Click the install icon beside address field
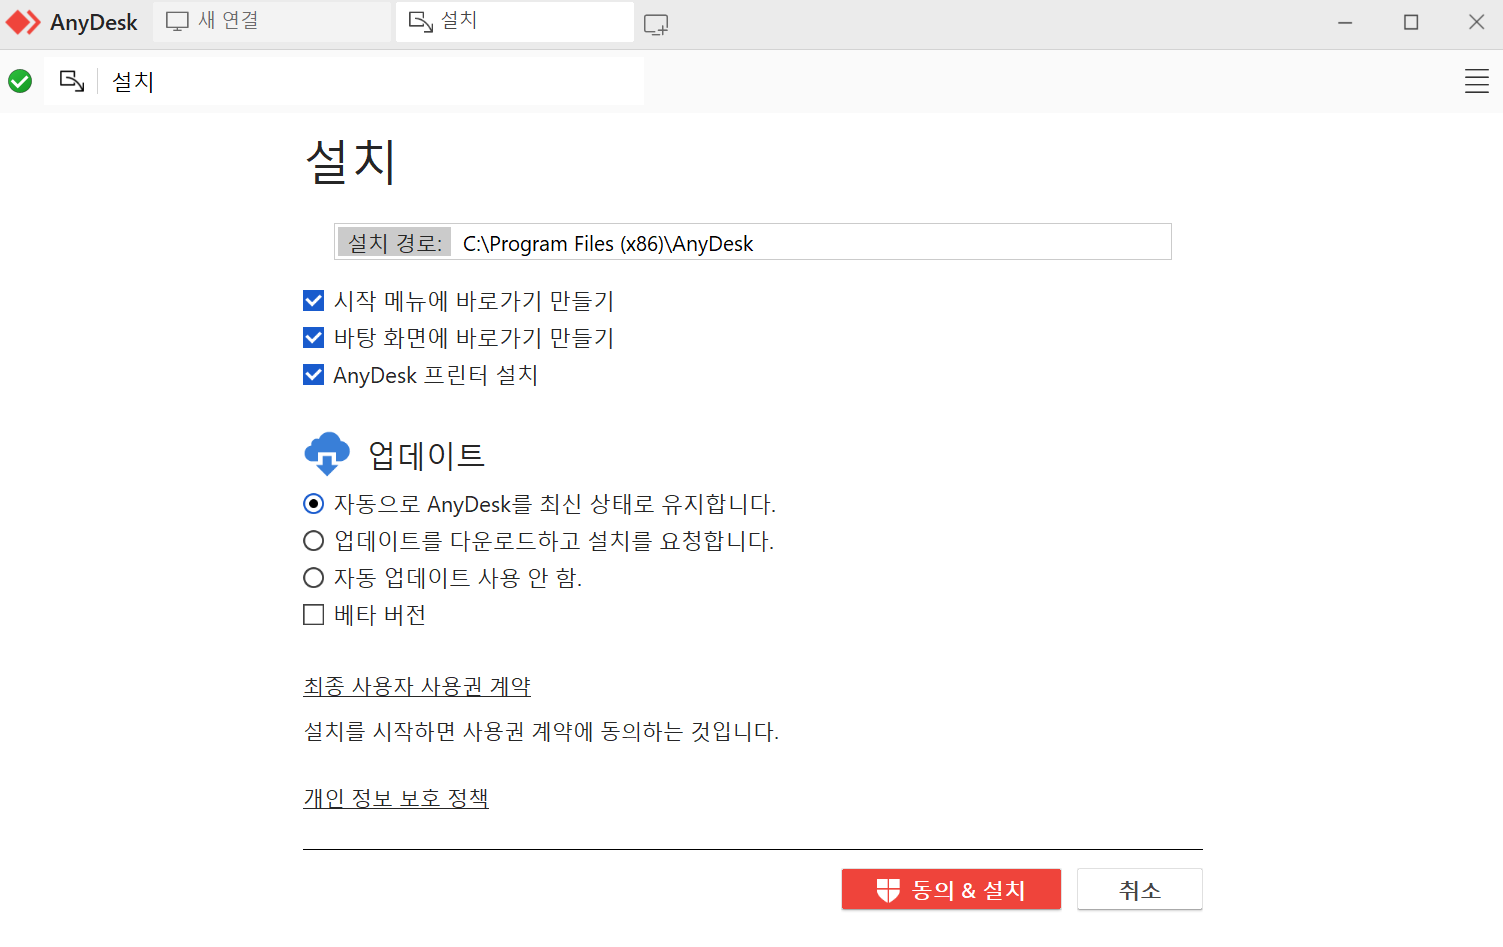The image size is (1503, 947). 72,81
